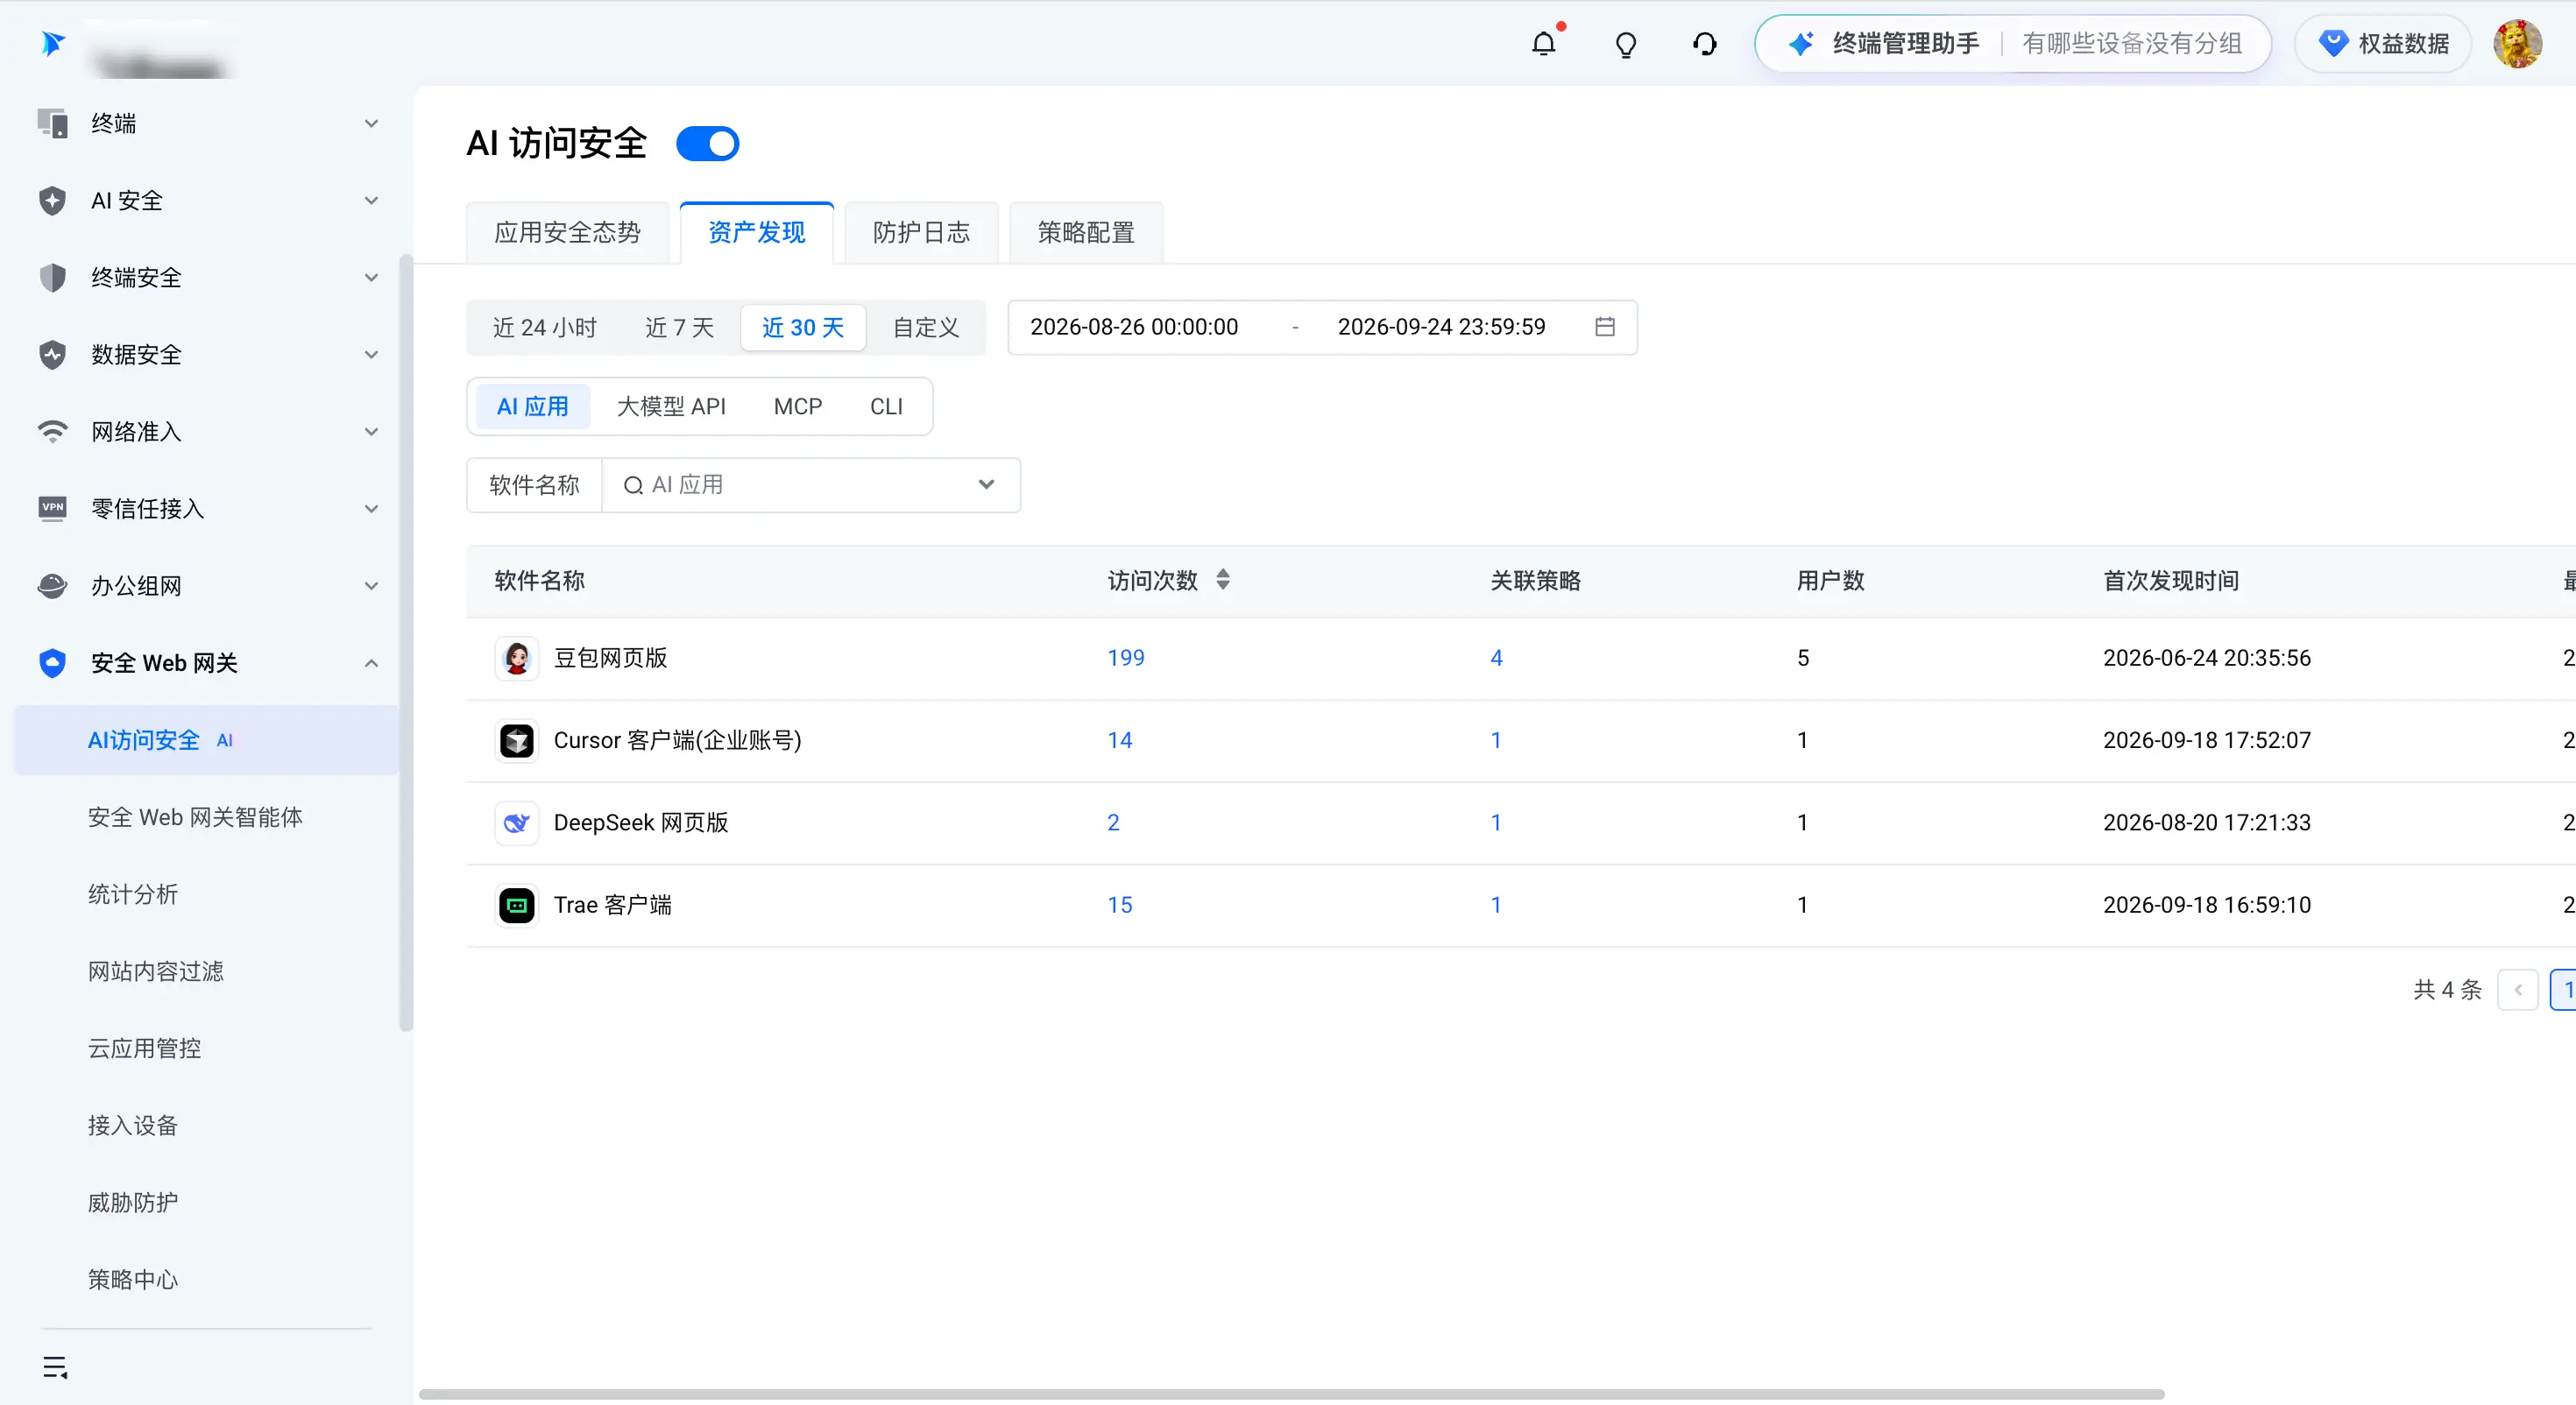Click the lightbulb tips icon

point(1626,44)
